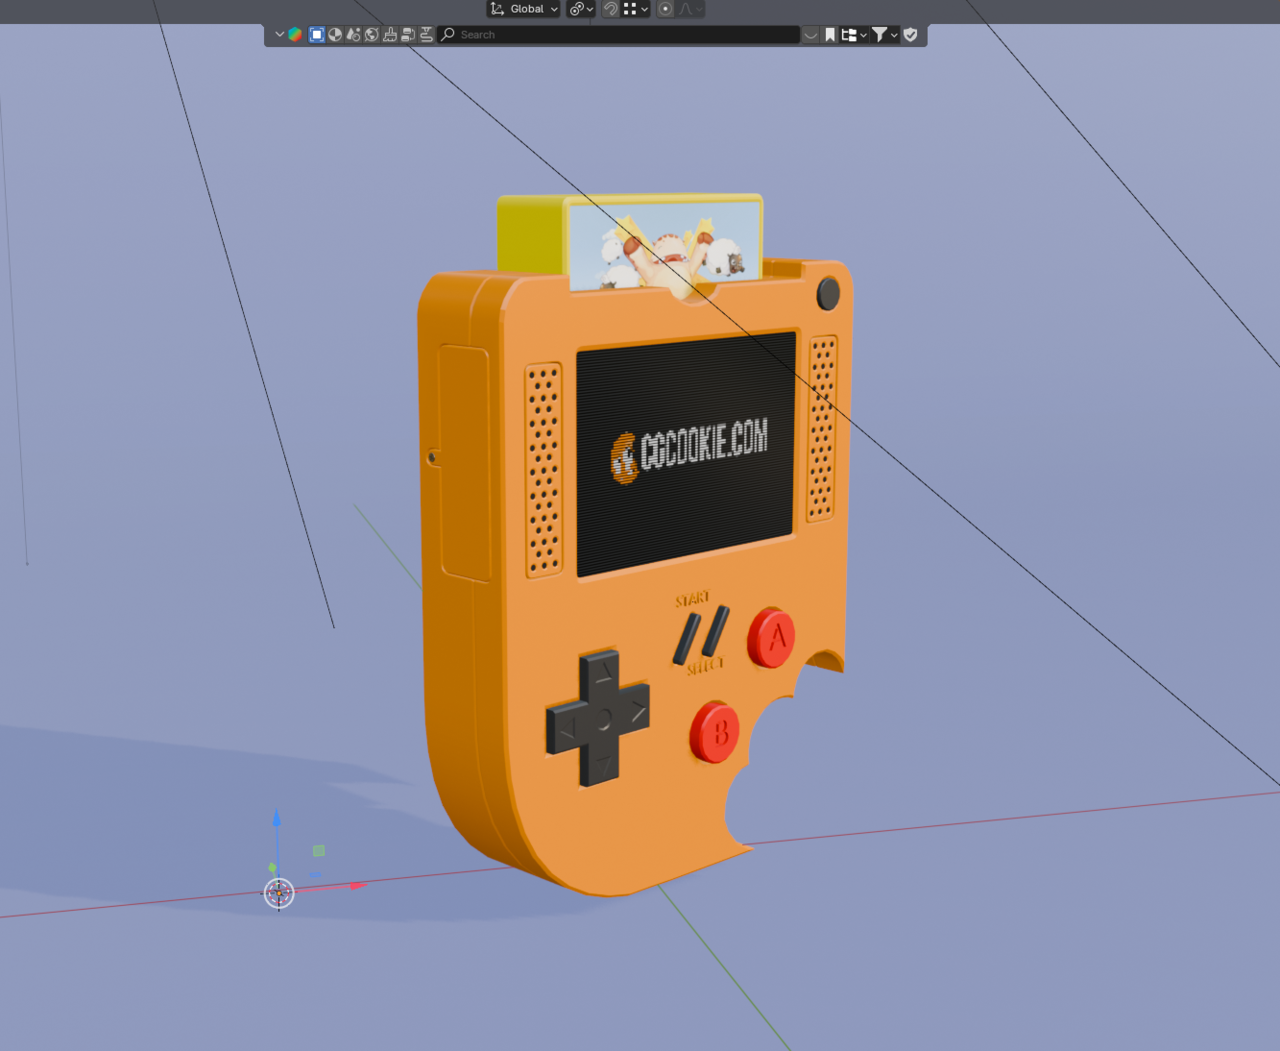1280x1051 pixels.
Task: Toggle the winding line style filter icon
Action: 426,34
